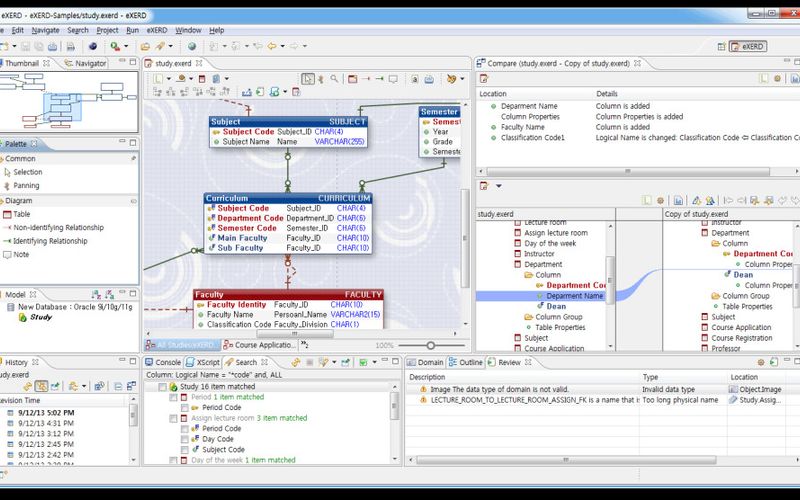Click the first auto-layout icon in diagram toolbar's second row
Viewport: 800px width, 500px height.
157,92
